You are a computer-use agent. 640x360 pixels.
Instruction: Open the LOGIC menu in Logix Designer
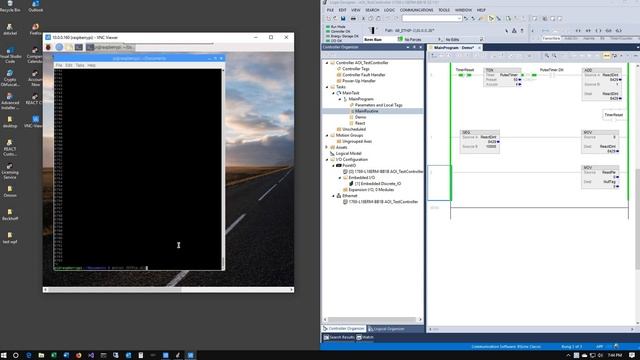tap(389, 10)
